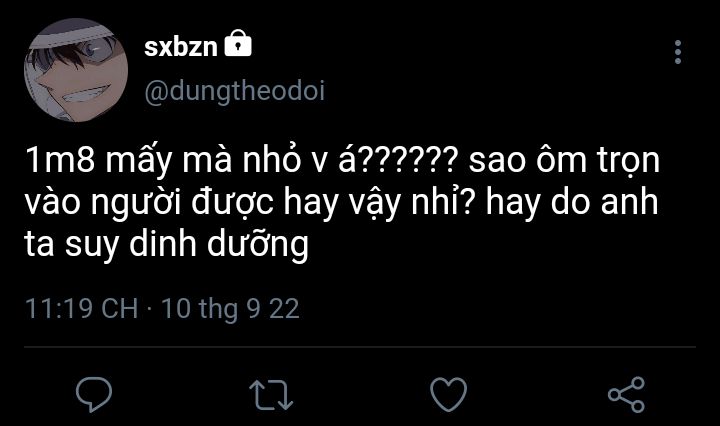Click the words 'ta suy dinh dưỡng'

pyautogui.click(x=166, y=244)
